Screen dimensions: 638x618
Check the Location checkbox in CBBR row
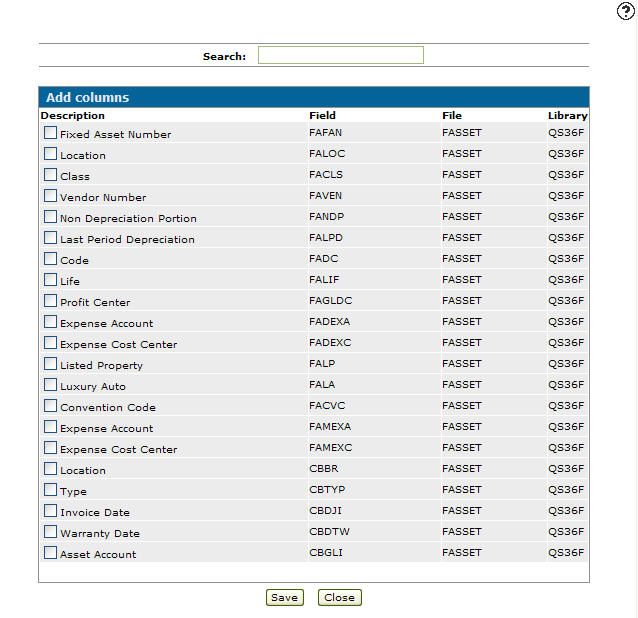point(50,469)
